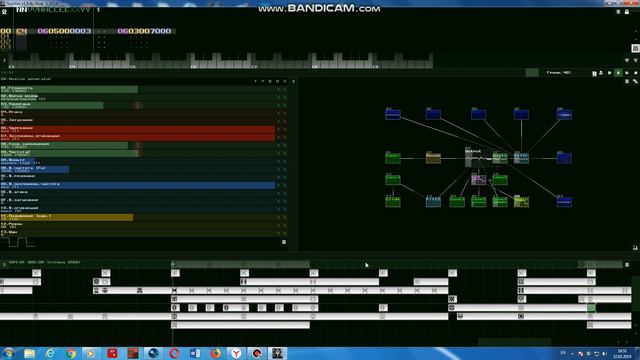The width and height of the screenshot is (640, 360).
Task: Click the piano keyboard strip above the controllers
Action: pos(221,60)
